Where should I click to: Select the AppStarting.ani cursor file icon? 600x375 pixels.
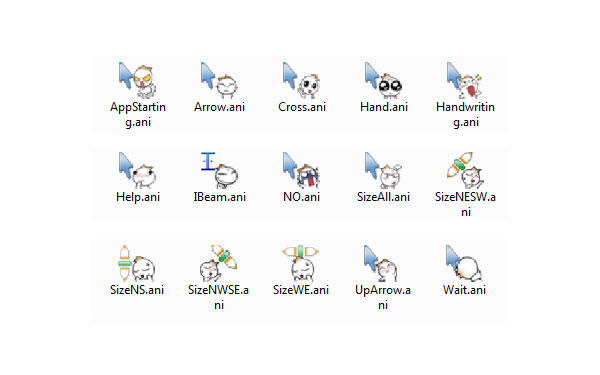coord(138,80)
